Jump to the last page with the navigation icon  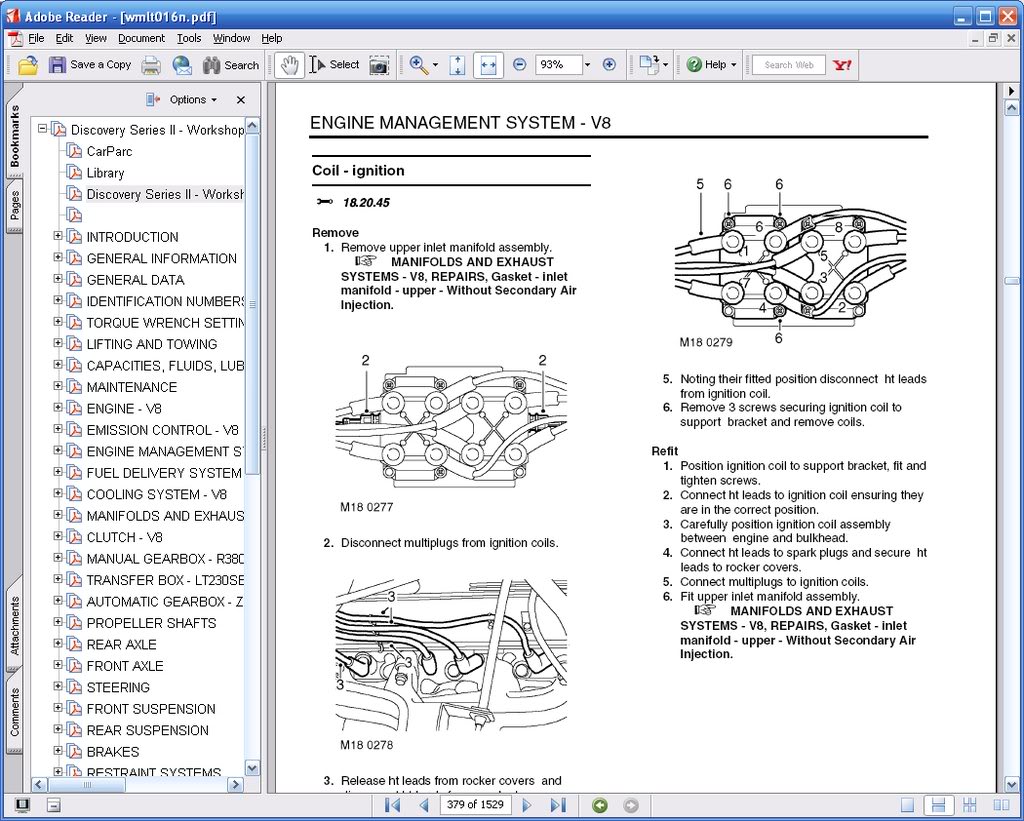(x=559, y=804)
